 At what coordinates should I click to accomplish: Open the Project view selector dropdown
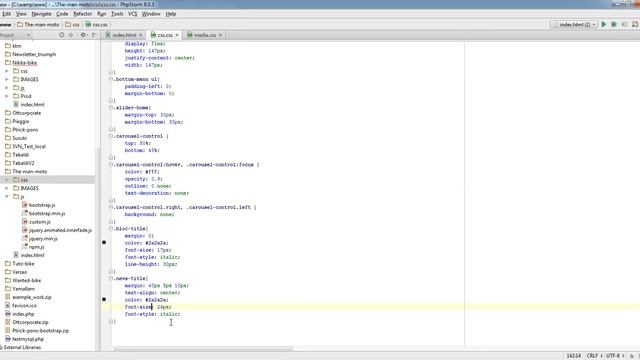pos(29,35)
